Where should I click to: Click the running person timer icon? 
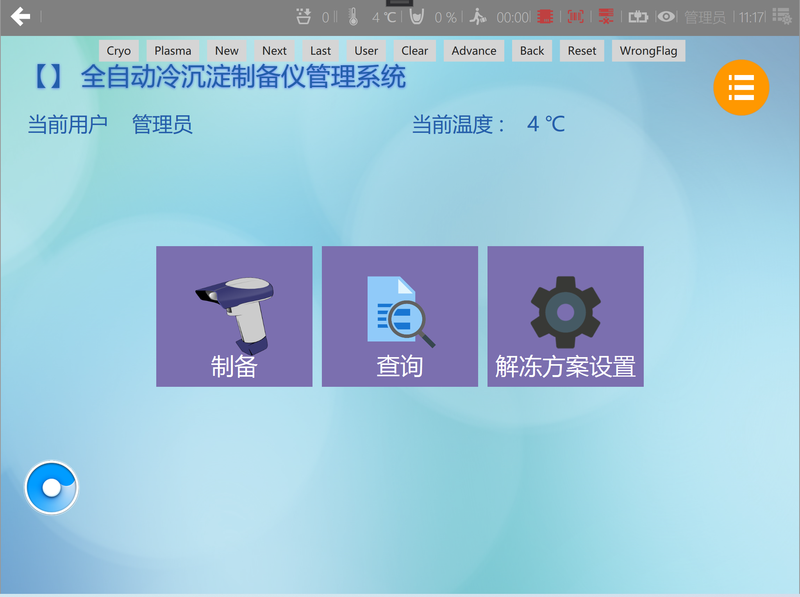coord(478,17)
